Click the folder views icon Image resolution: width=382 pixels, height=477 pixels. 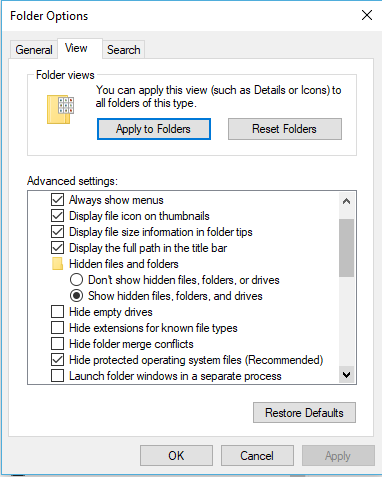point(60,109)
